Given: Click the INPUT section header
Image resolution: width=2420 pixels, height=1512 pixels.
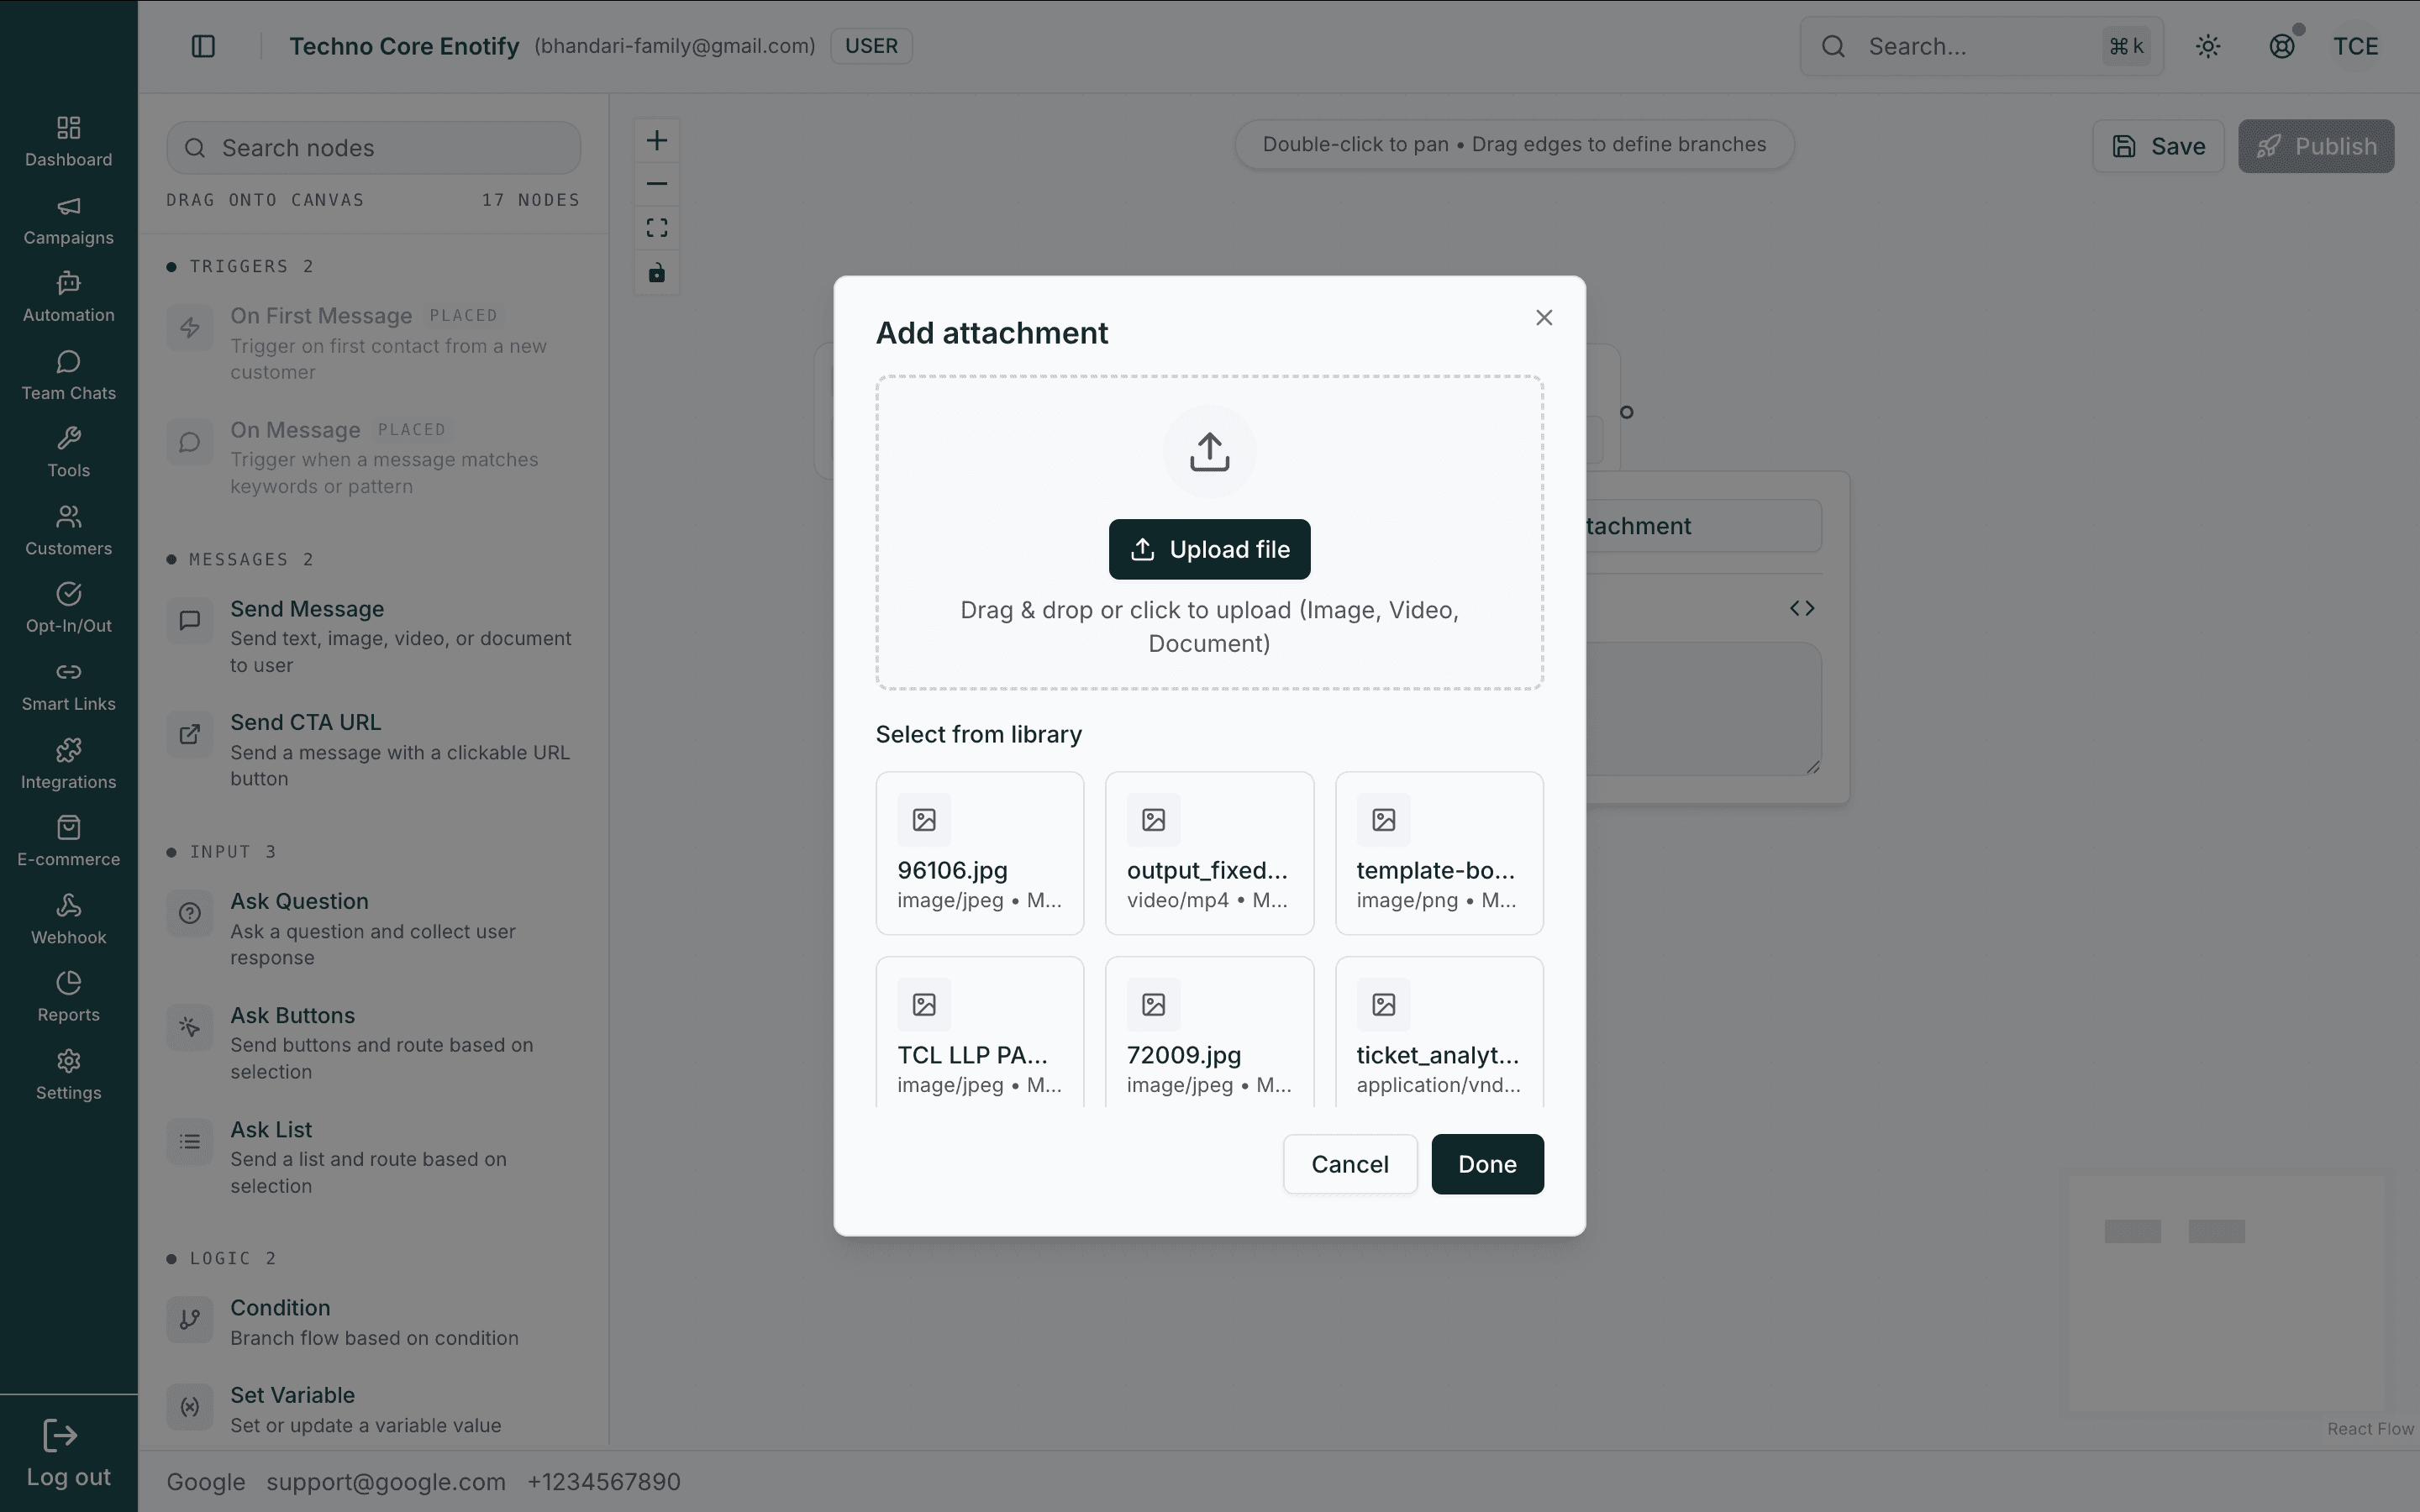Looking at the screenshot, I should 222,852.
